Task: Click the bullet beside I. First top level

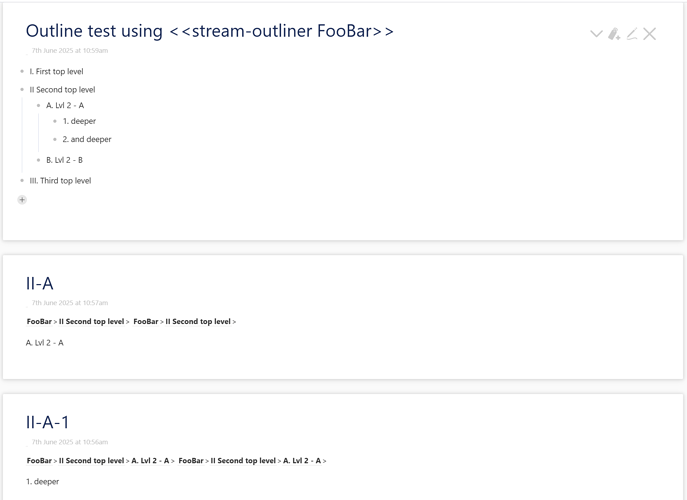Action: [22, 71]
